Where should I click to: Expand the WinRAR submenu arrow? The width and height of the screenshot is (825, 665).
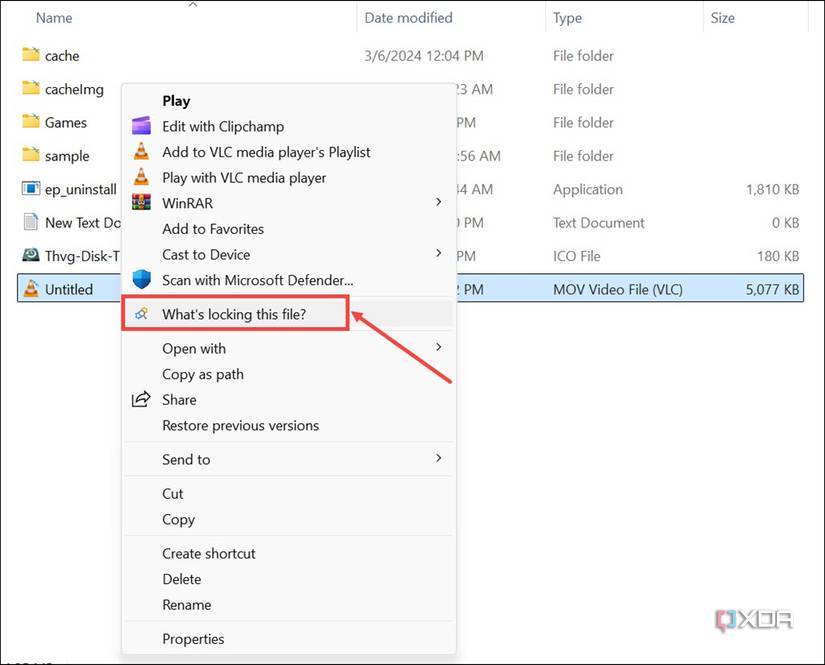click(x=437, y=201)
